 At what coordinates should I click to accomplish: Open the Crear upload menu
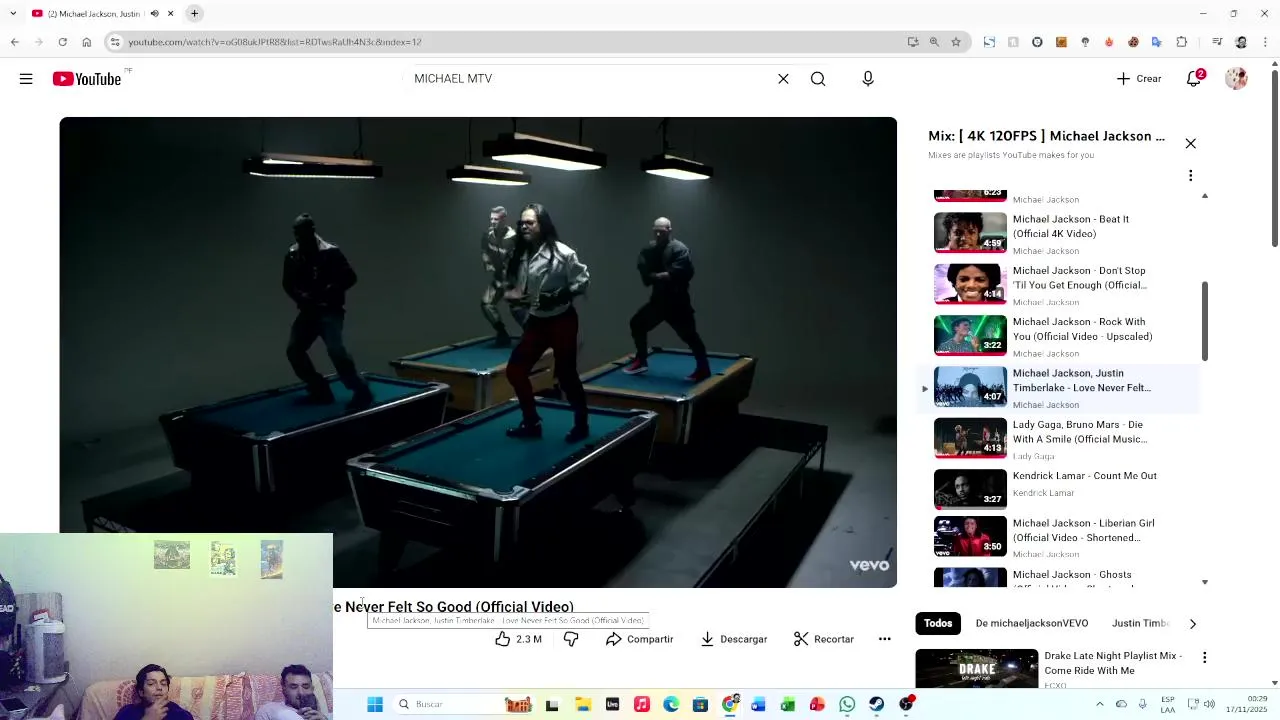(x=1139, y=79)
